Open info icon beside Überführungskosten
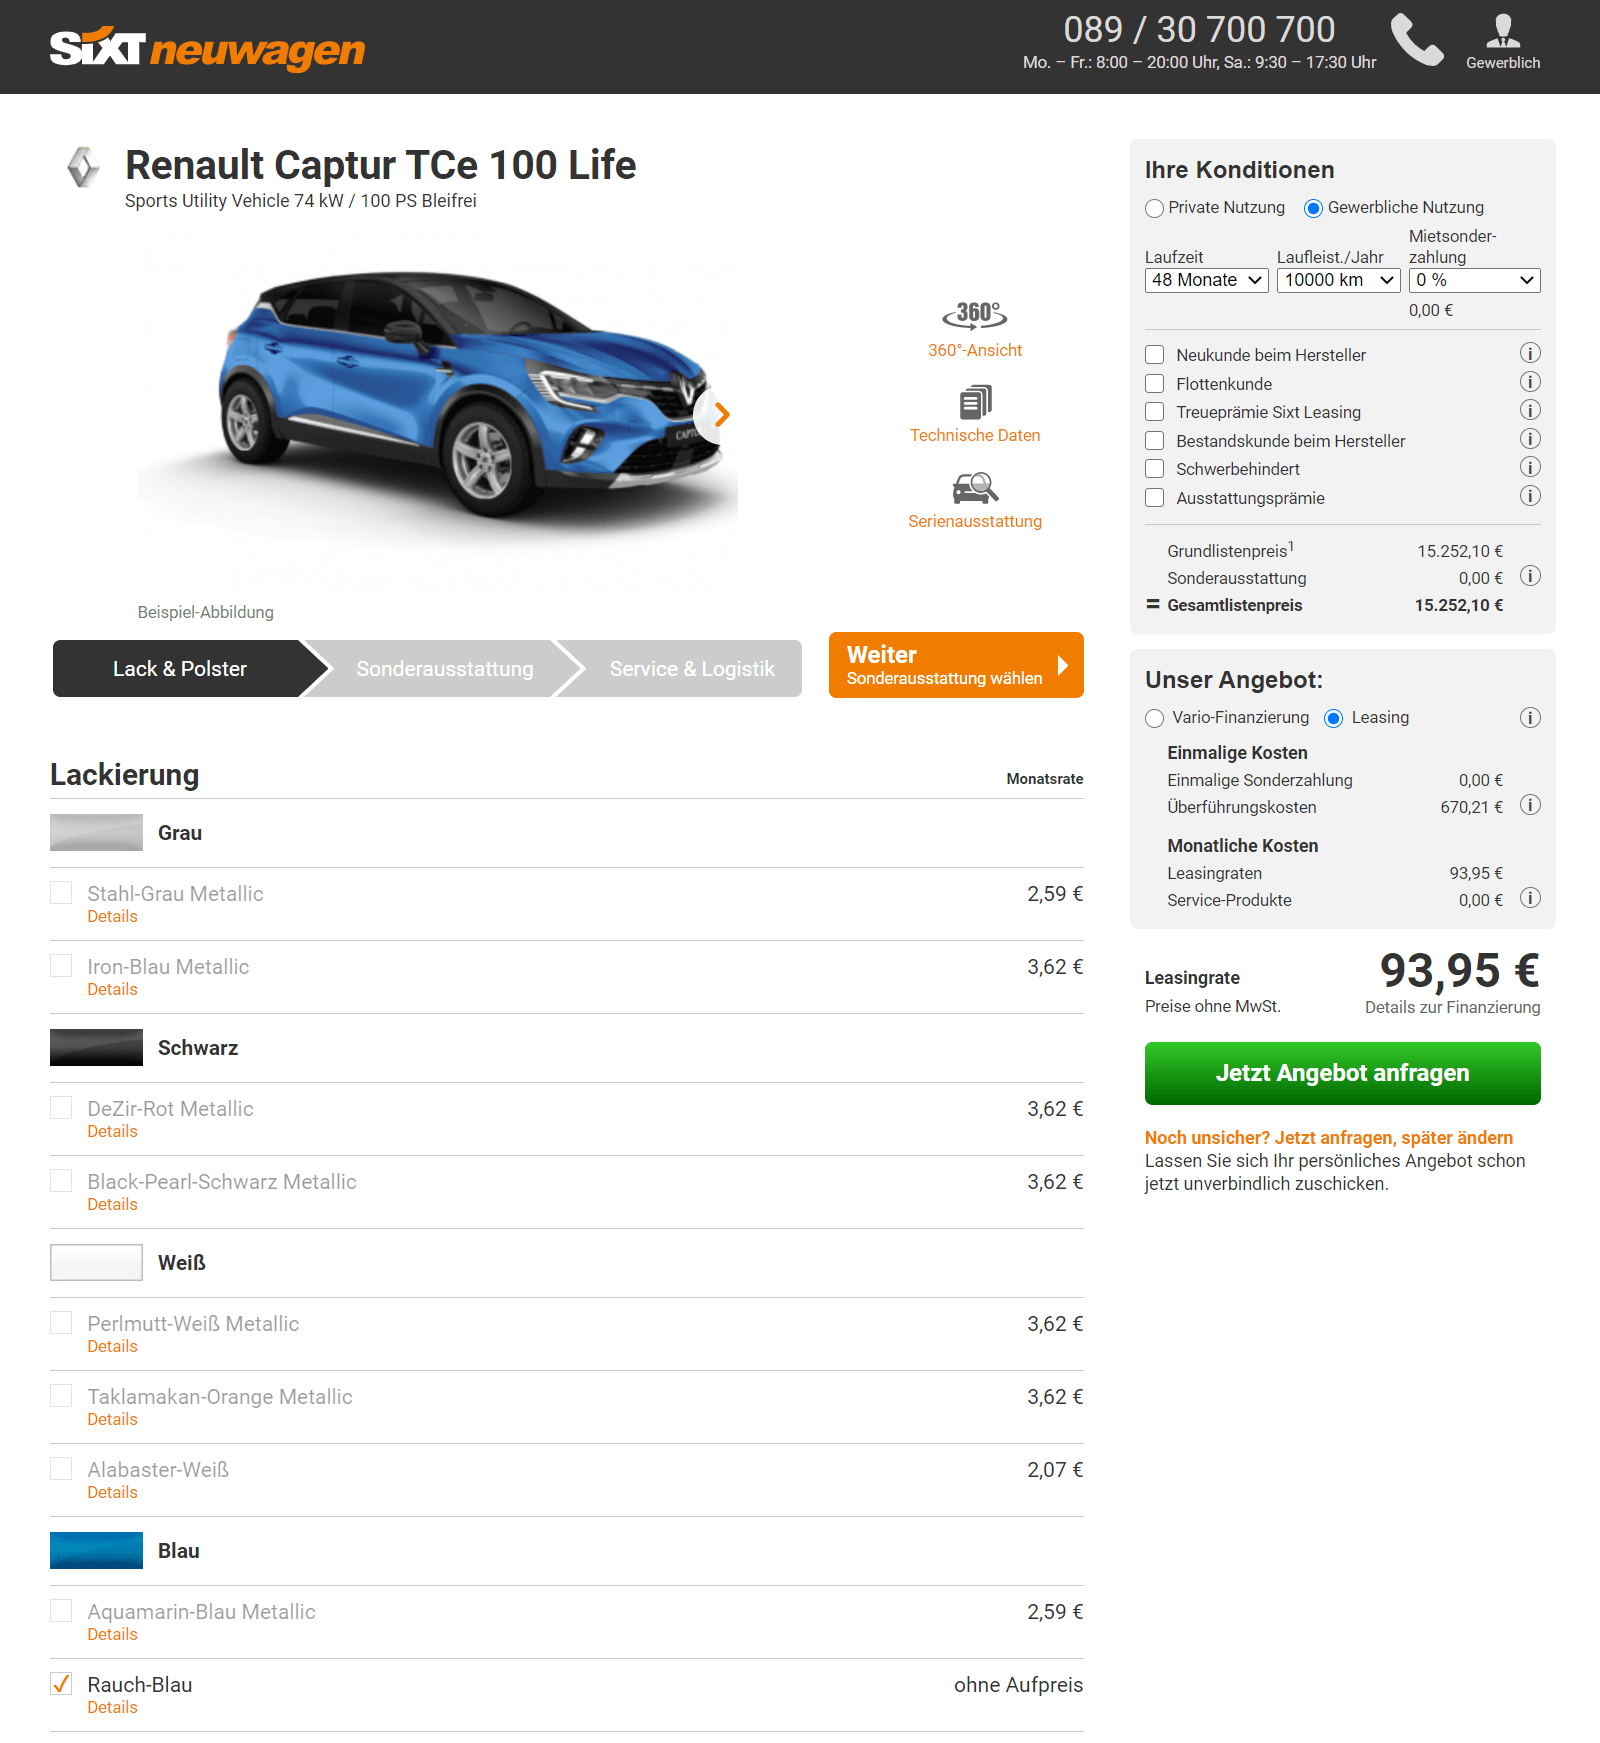The height and width of the screenshot is (1743, 1600). point(1530,805)
